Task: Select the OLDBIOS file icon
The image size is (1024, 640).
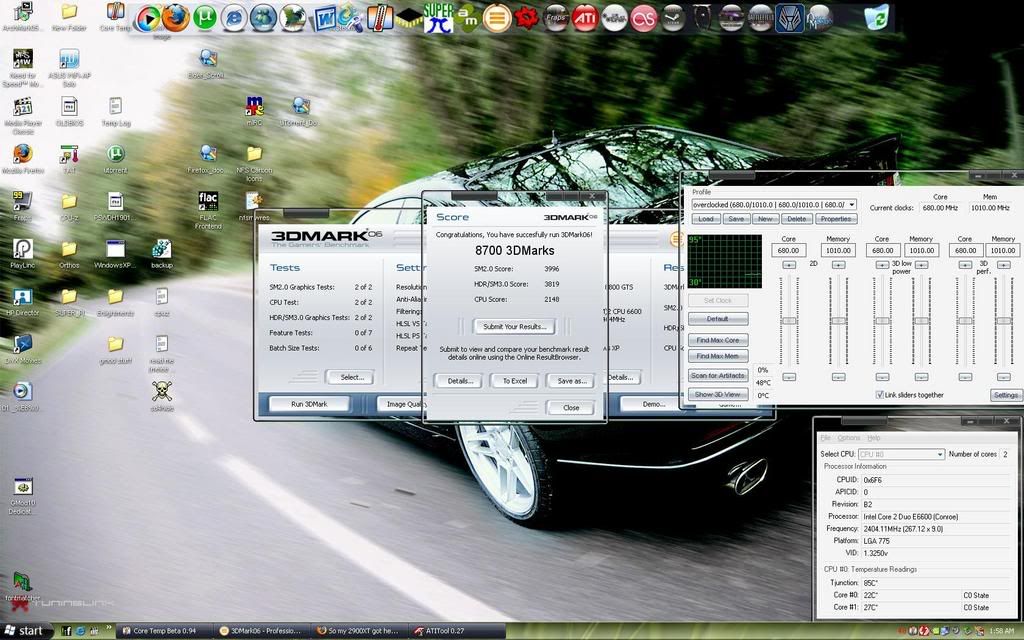Action: (x=69, y=111)
